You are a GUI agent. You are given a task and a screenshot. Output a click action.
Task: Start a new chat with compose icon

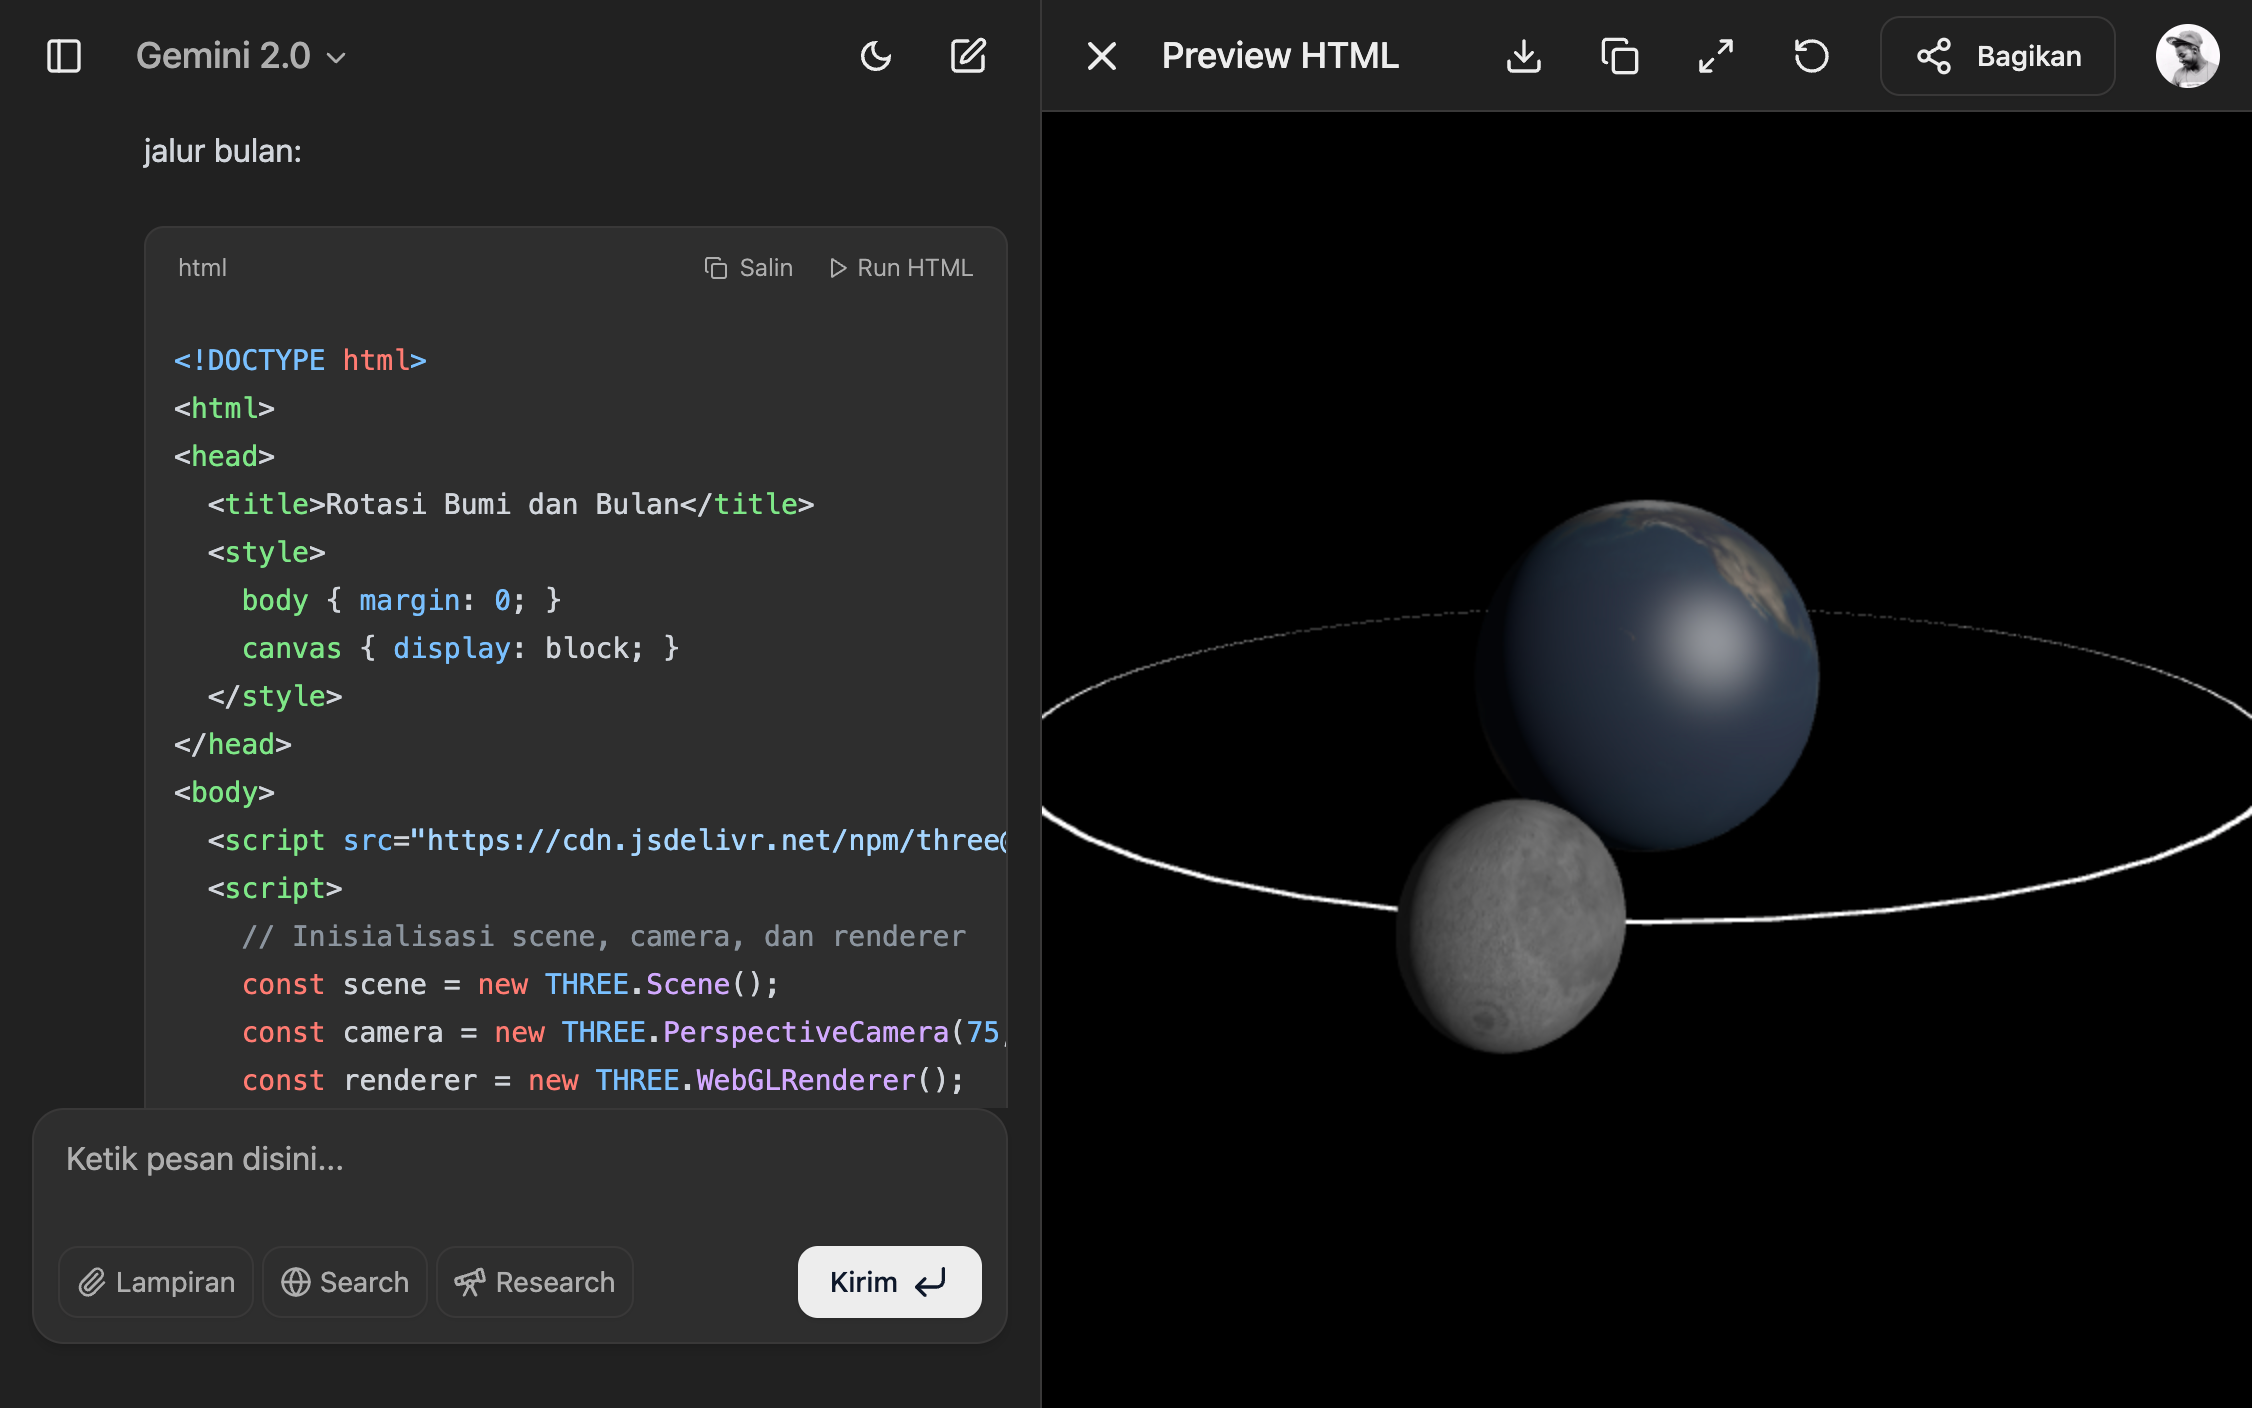967,56
